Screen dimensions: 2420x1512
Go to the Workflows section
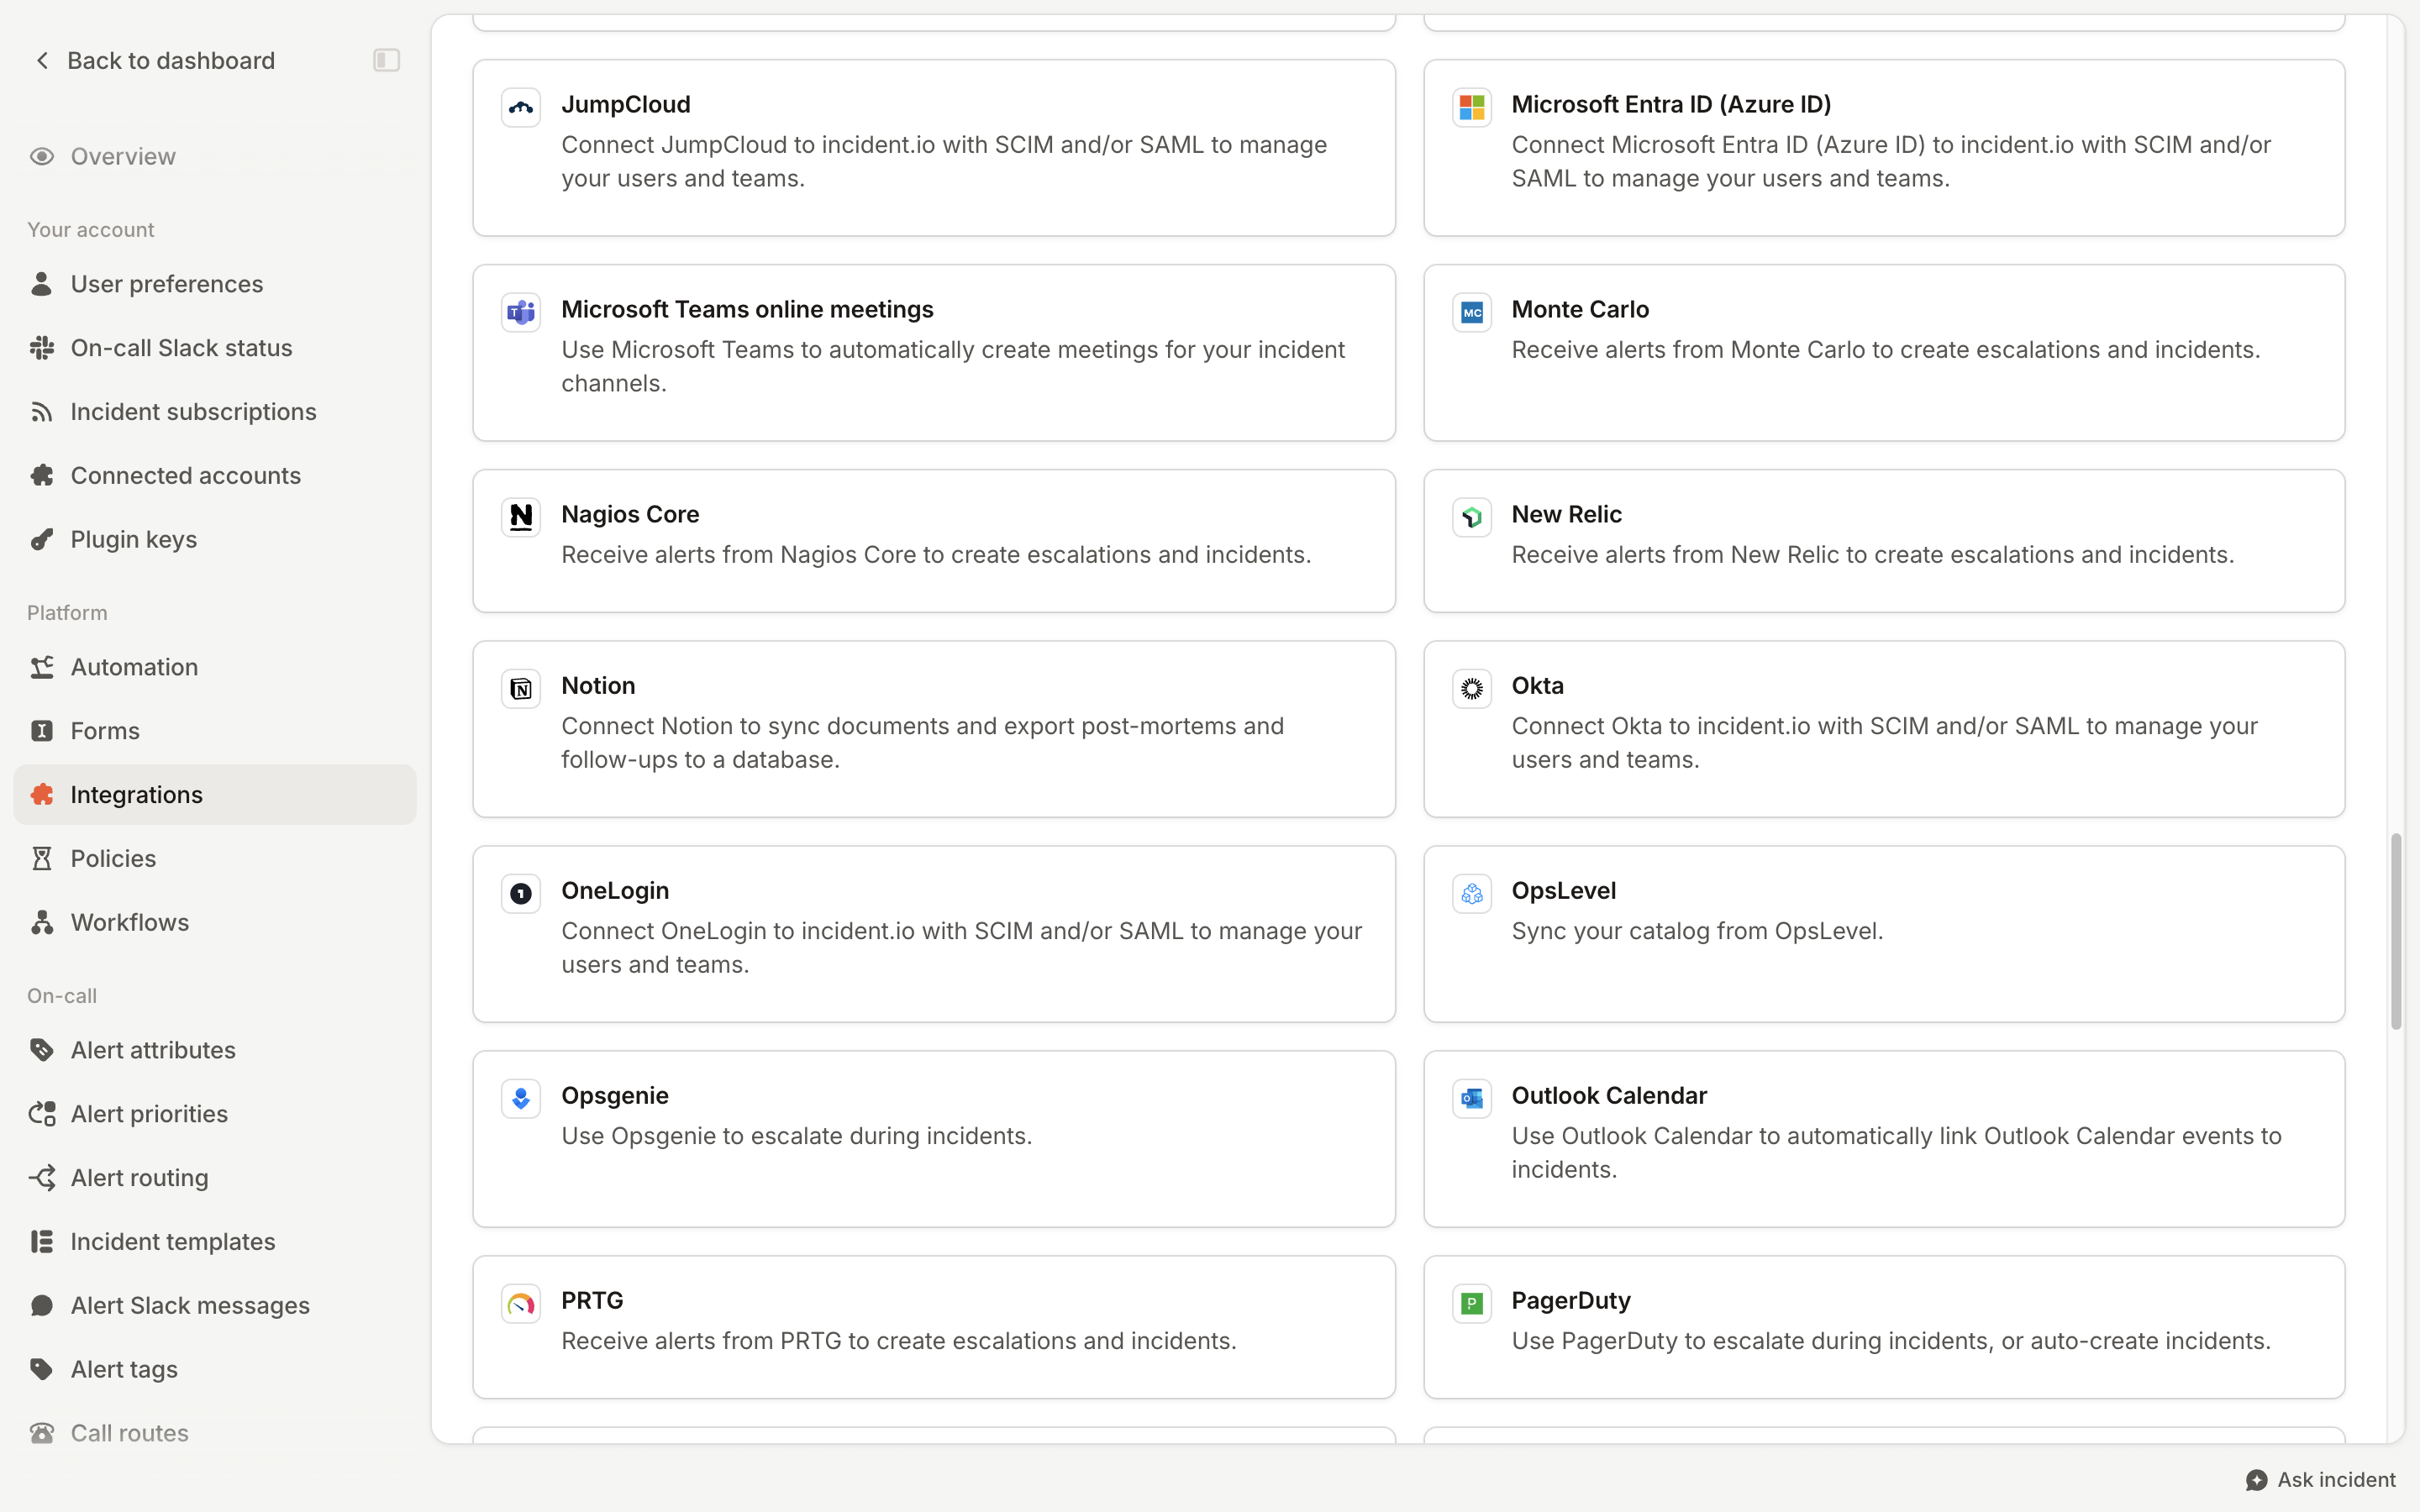pos(214,922)
